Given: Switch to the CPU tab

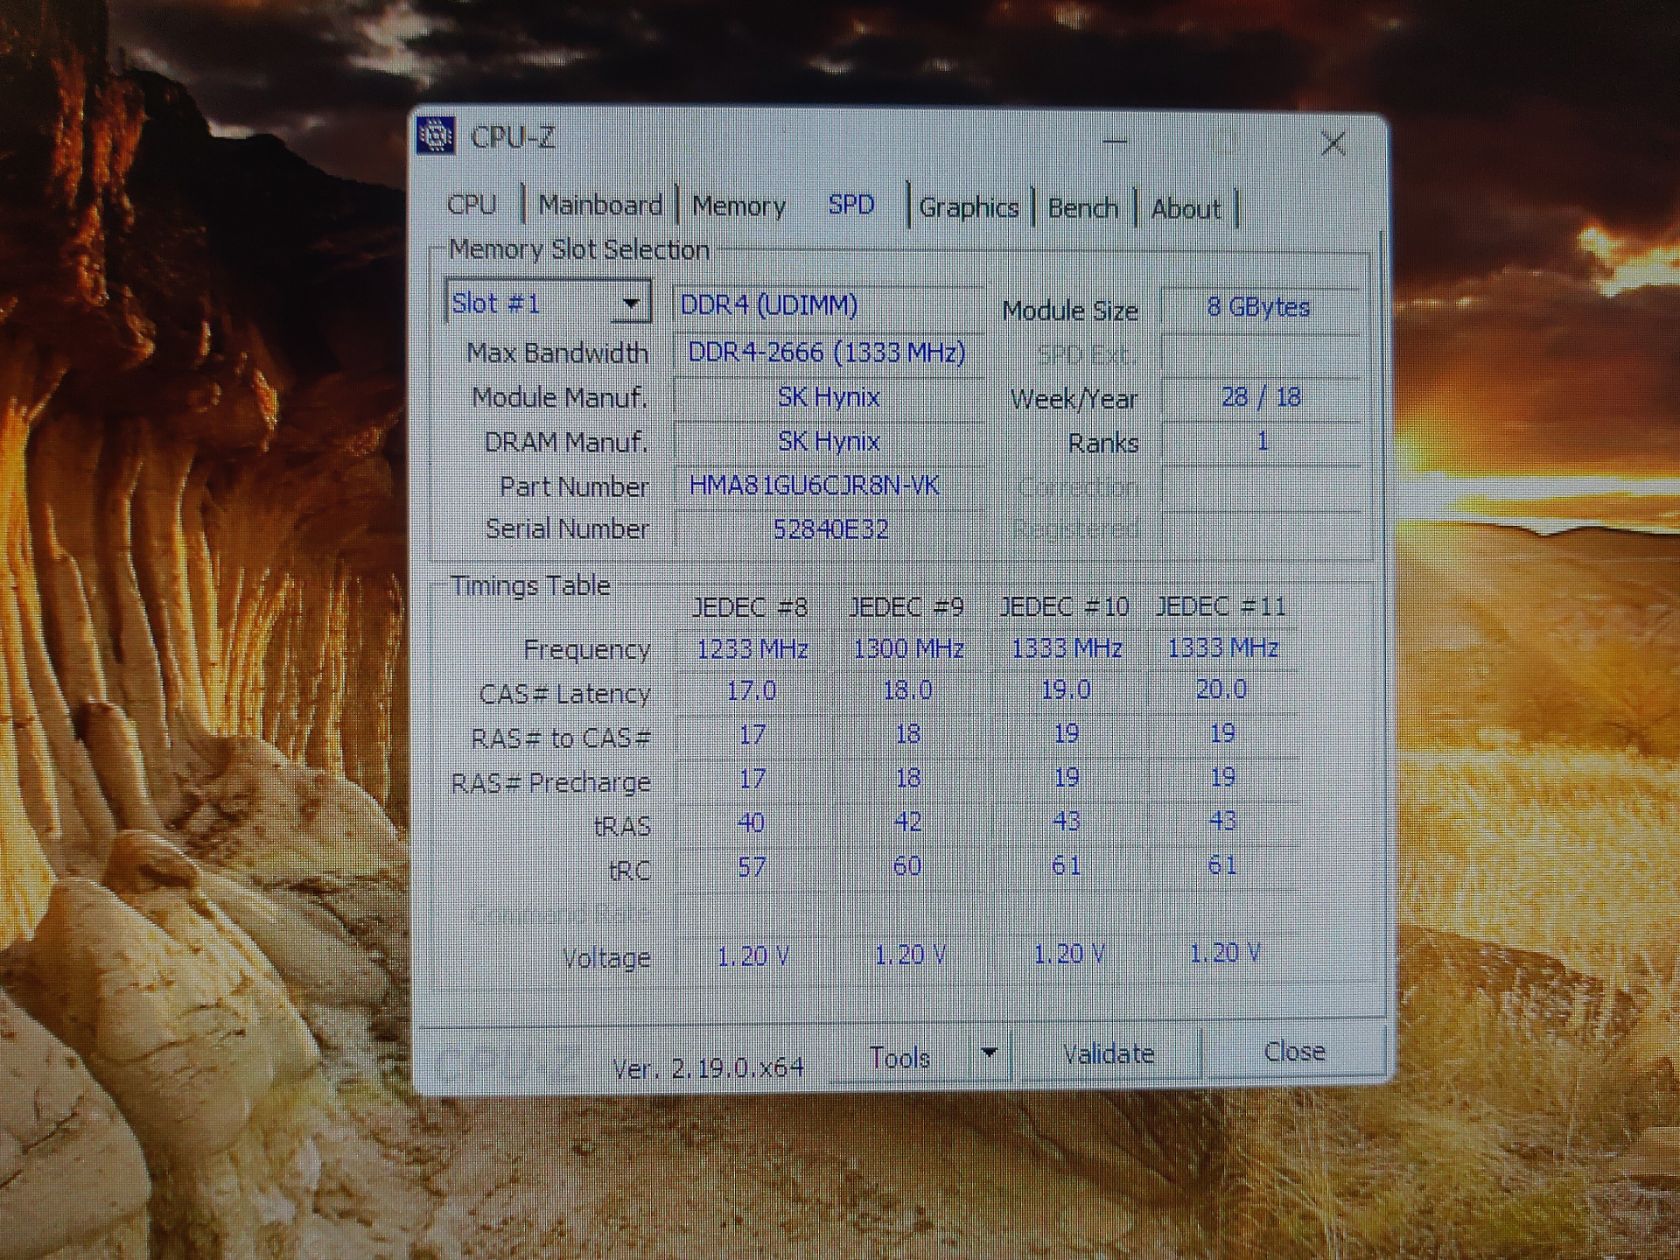Looking at the screenshot, I should tap(472, 205).
